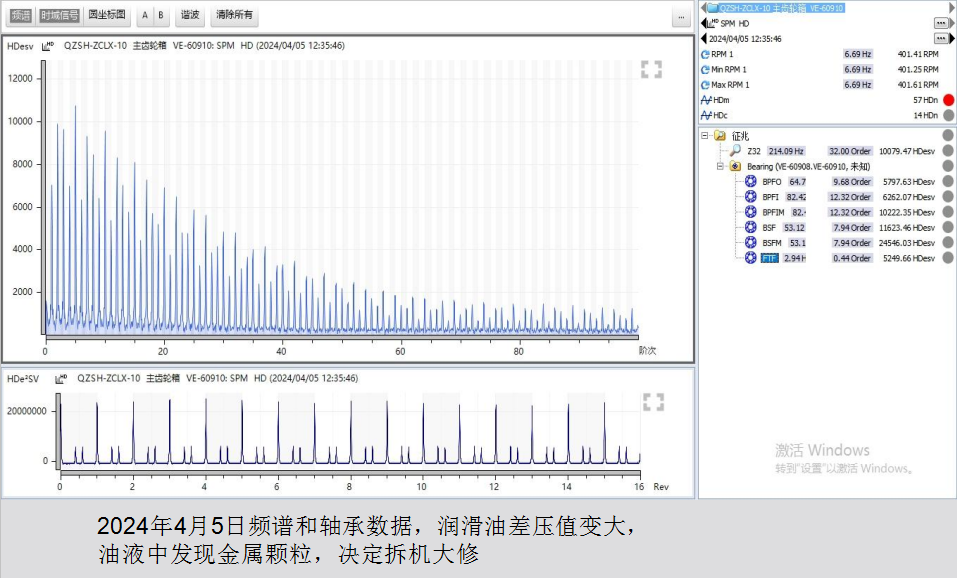Click the BSF tree row
This screenshot has width=957, height=578.
(x=768, y=228)
